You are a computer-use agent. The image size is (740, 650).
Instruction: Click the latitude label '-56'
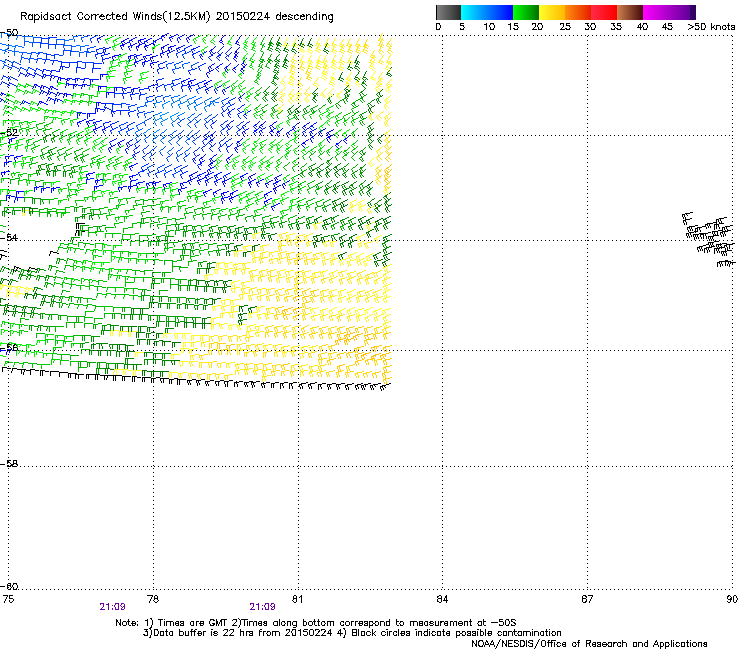[x=9, y=348]
